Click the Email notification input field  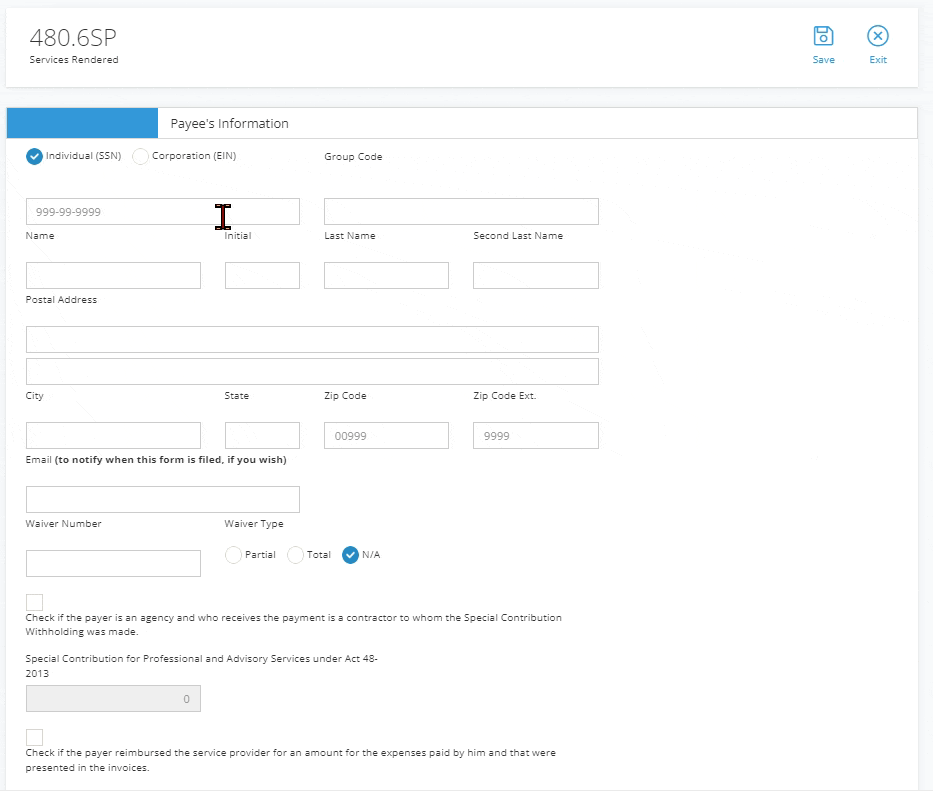[x=163, y=499]
